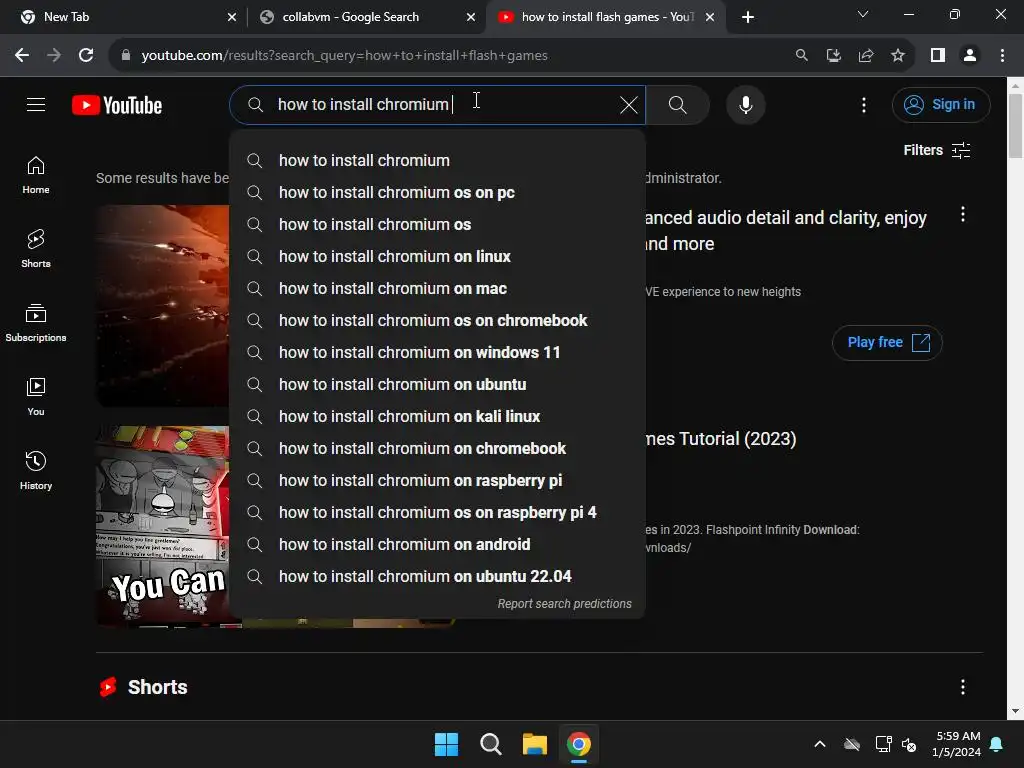Image resolution: width=1024 pixels, height=768 pixels.
Task: Open the Filters dropdown
Action: pyautogui.click(x=936, y=150)
